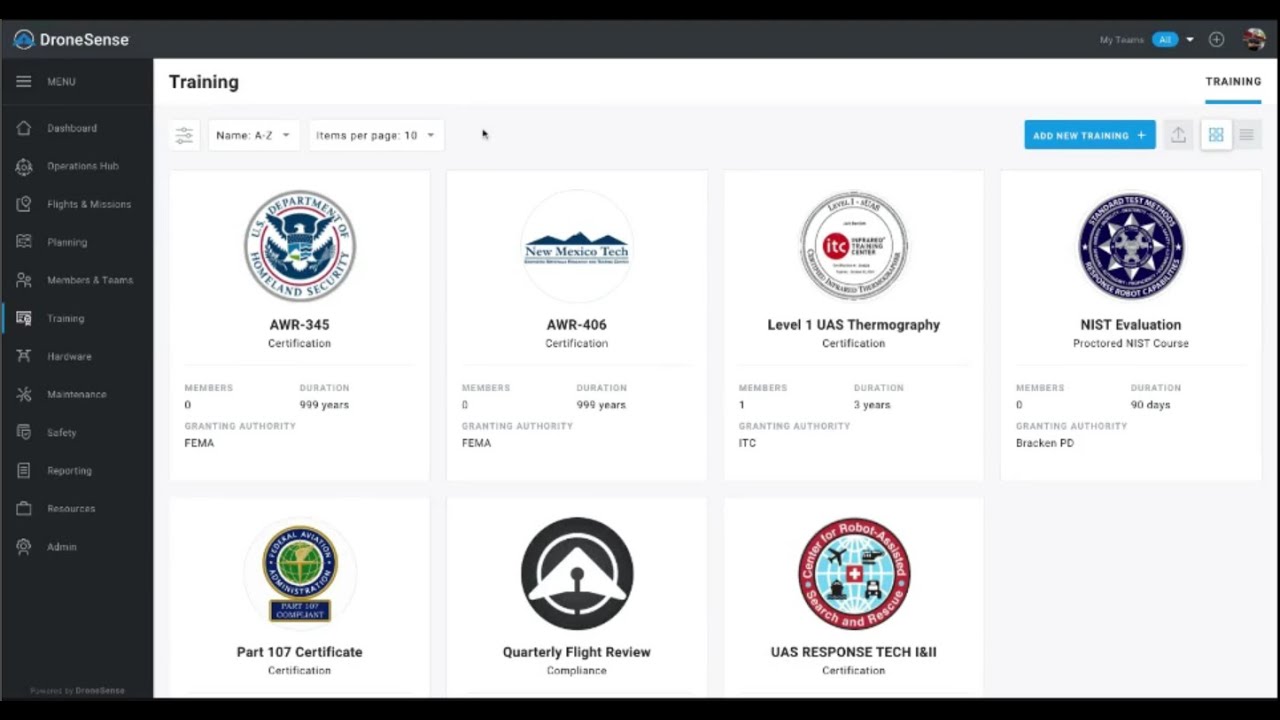This screenshot has width=1280, height=720.
Task: Open the Hardware menu item
Action: coord(69,356)
